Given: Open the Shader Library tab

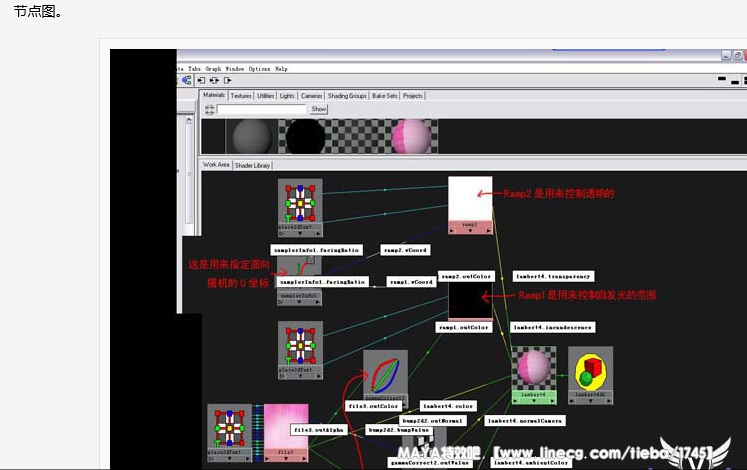Looking at the screenshot, I should pyautogui.click(x=253, y=165).
